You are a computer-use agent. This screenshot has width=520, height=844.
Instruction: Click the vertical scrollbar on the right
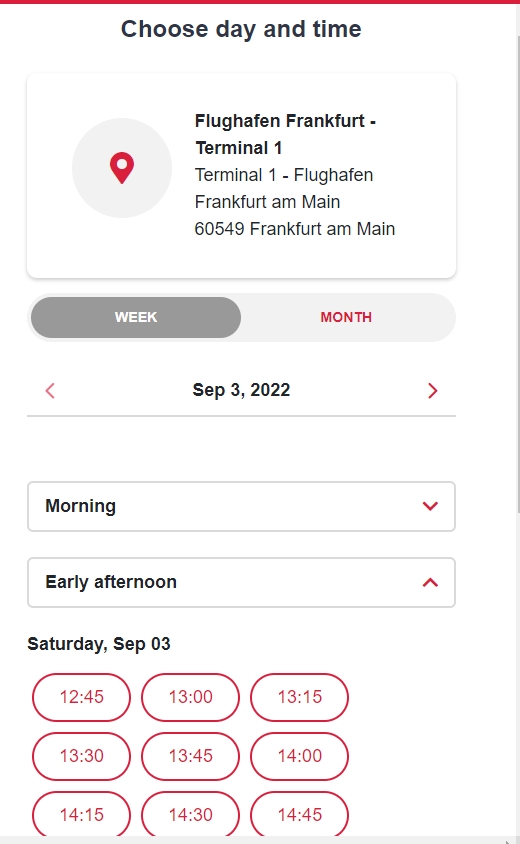pyautogui.click(x=518, y=275)
